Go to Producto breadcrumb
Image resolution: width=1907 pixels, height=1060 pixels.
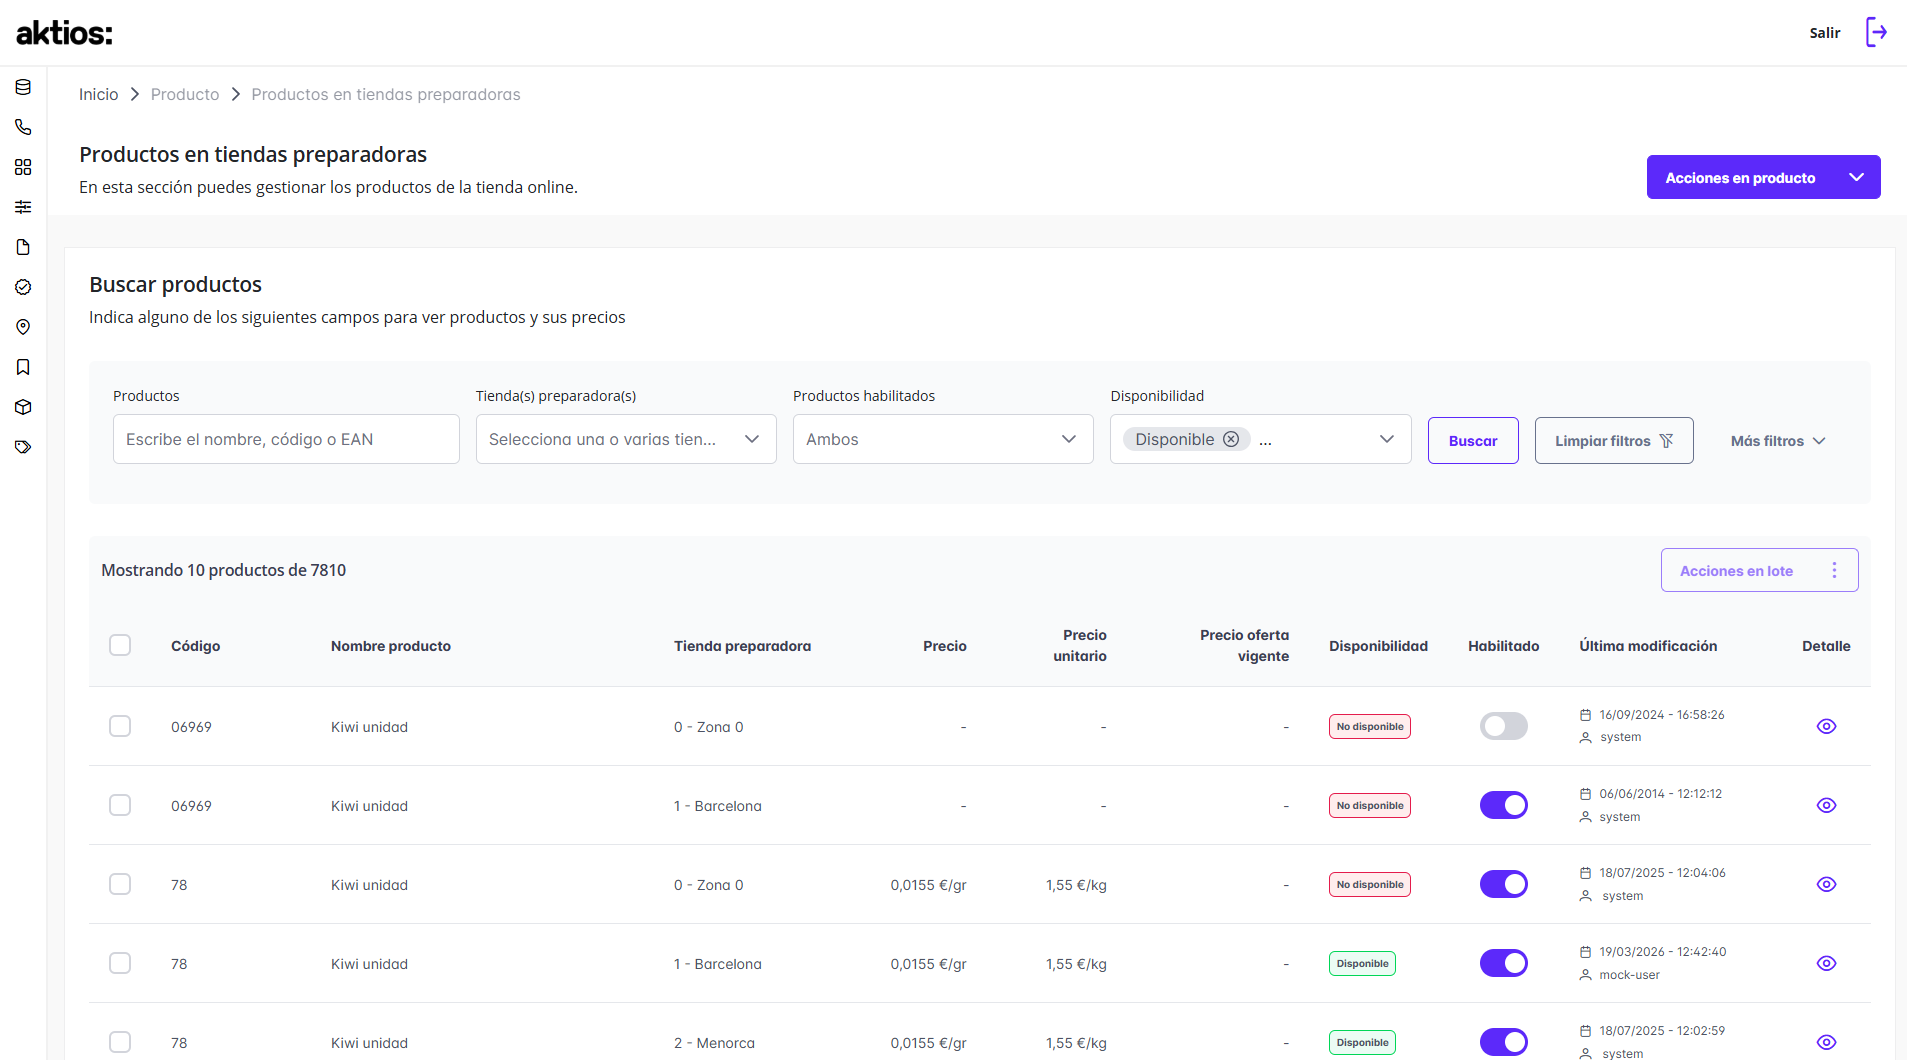(185, 94)
